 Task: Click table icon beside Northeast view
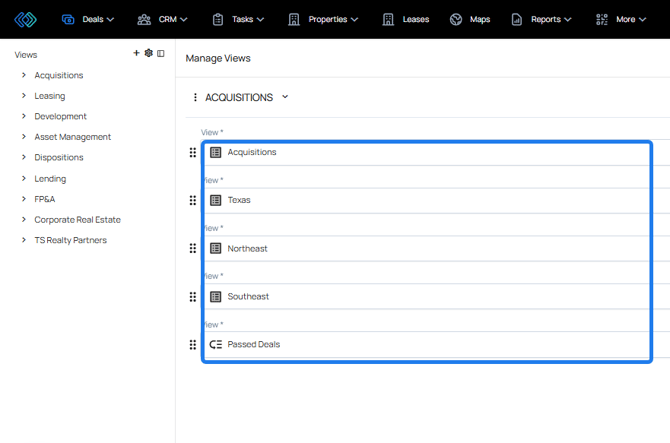(216, 248)
